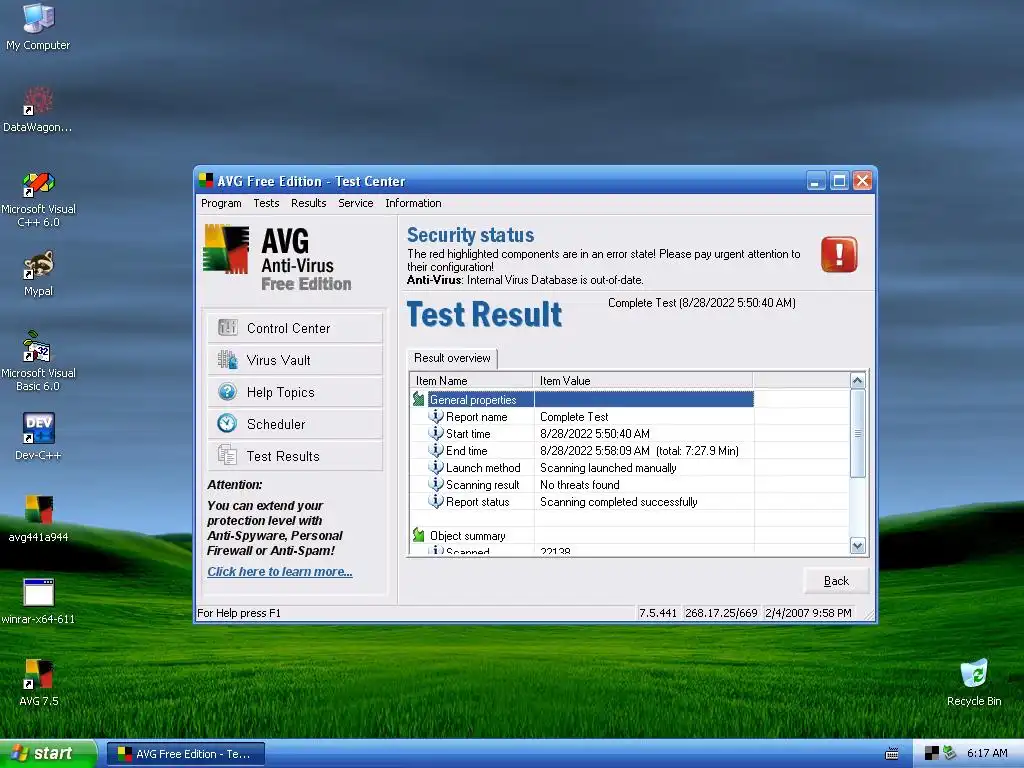Show Test Results list
This screenshot has height=768, width=1024.
tap(295, 456)
